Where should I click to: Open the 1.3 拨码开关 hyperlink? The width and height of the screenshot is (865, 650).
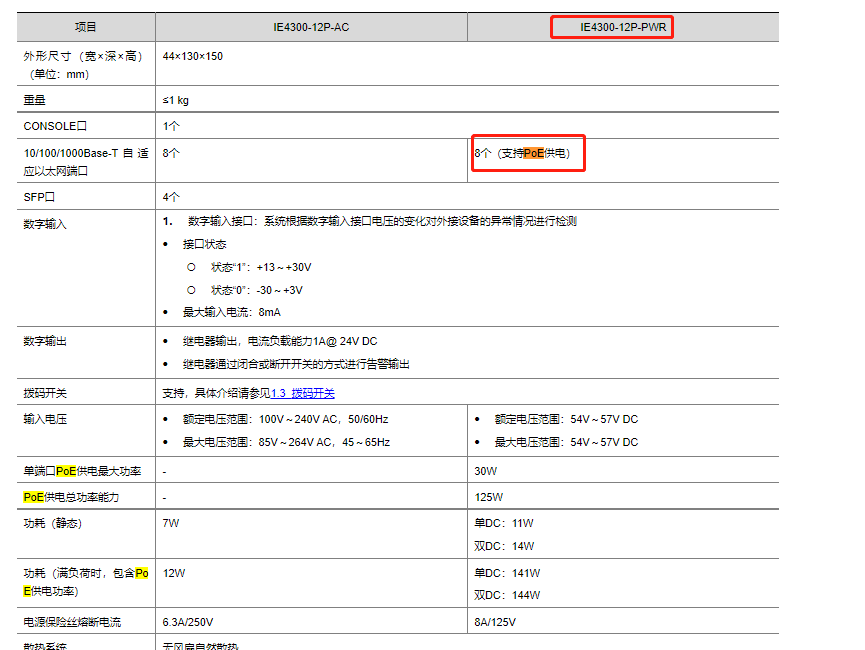click(303, 393)
